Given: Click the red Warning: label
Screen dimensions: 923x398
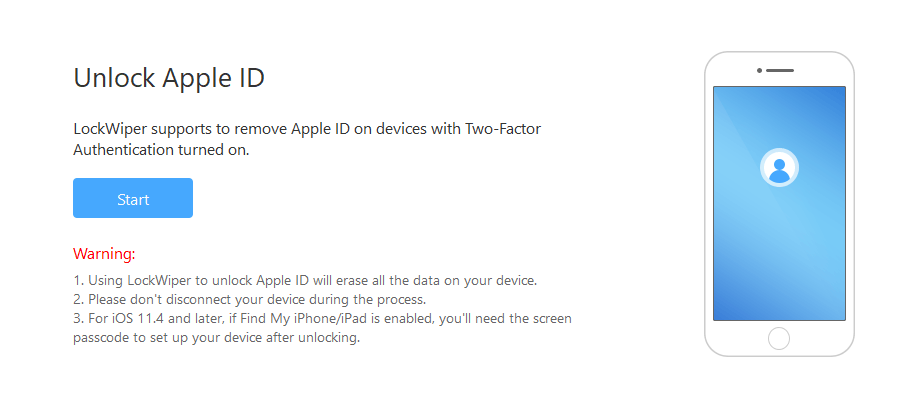Looking at the screenshot, I should pyautogui.click(x=104, y=254).
